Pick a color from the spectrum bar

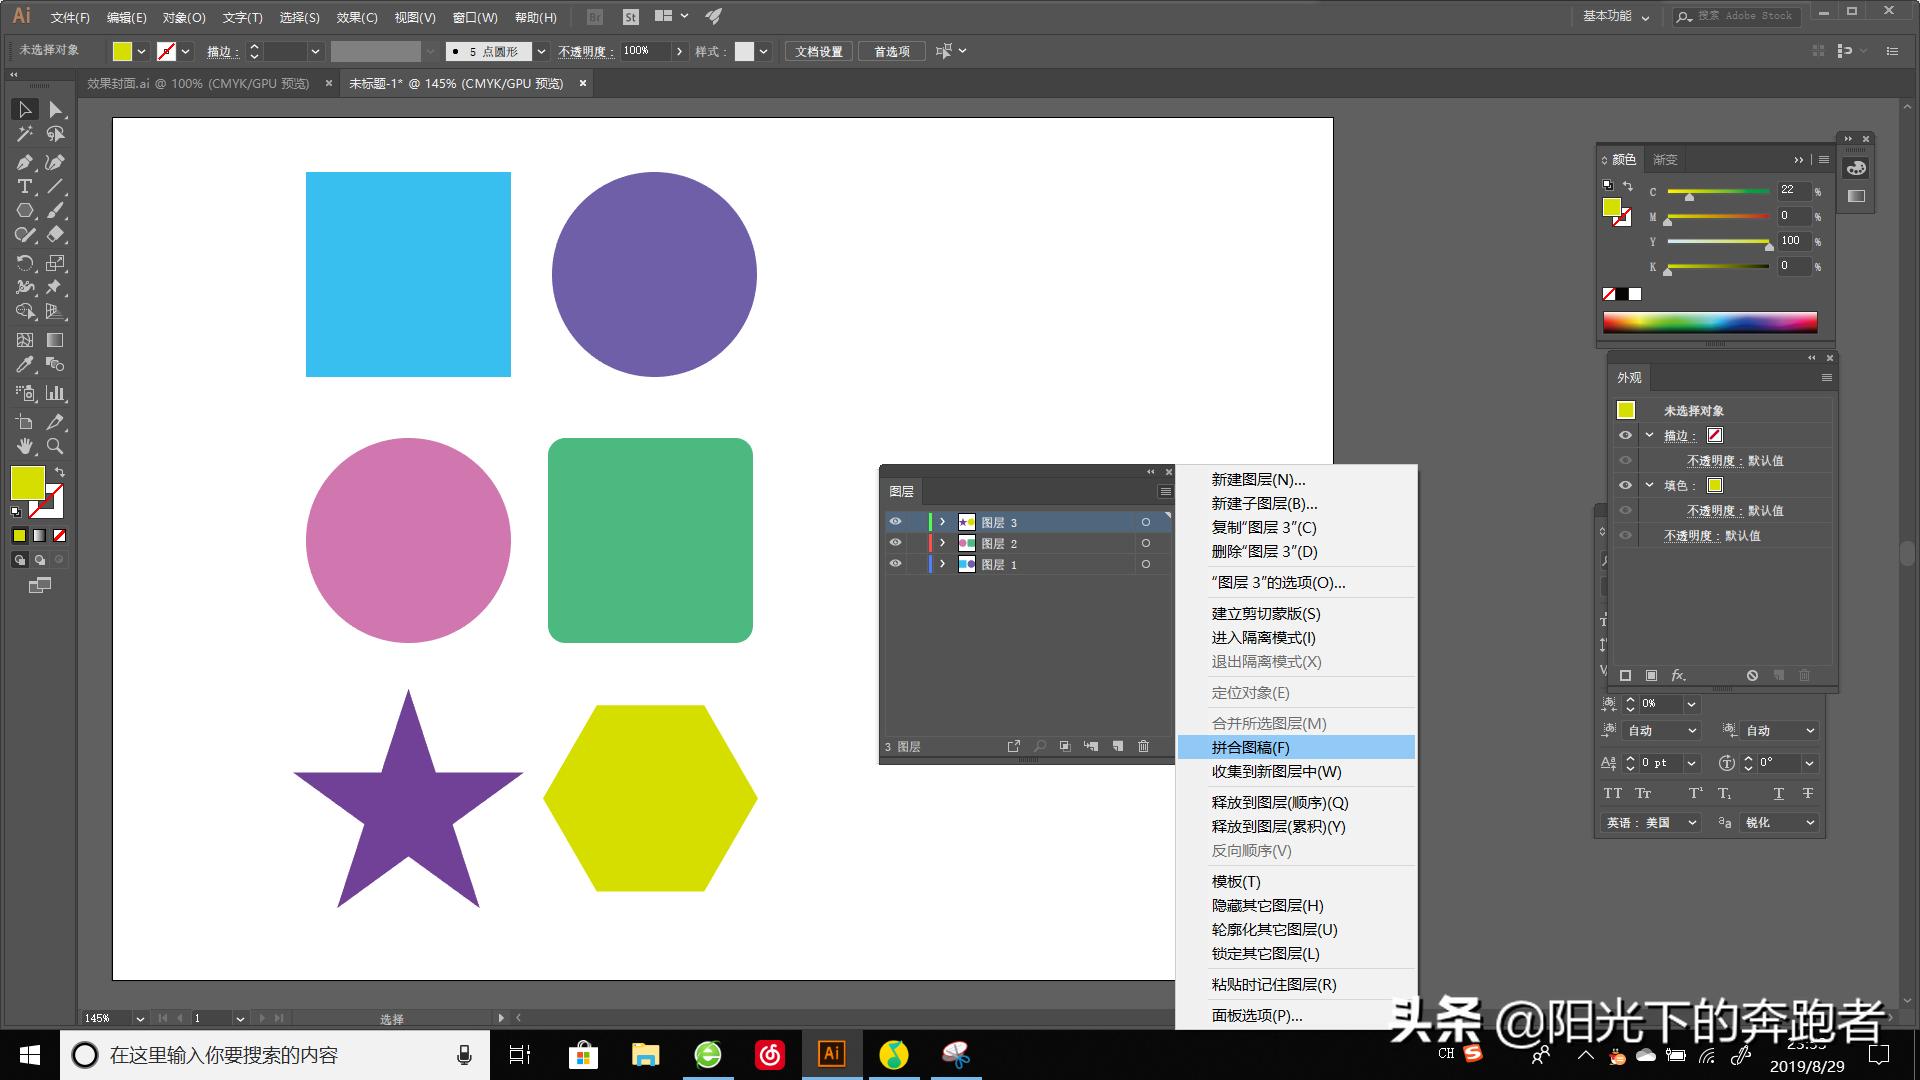click(1710, 323)
